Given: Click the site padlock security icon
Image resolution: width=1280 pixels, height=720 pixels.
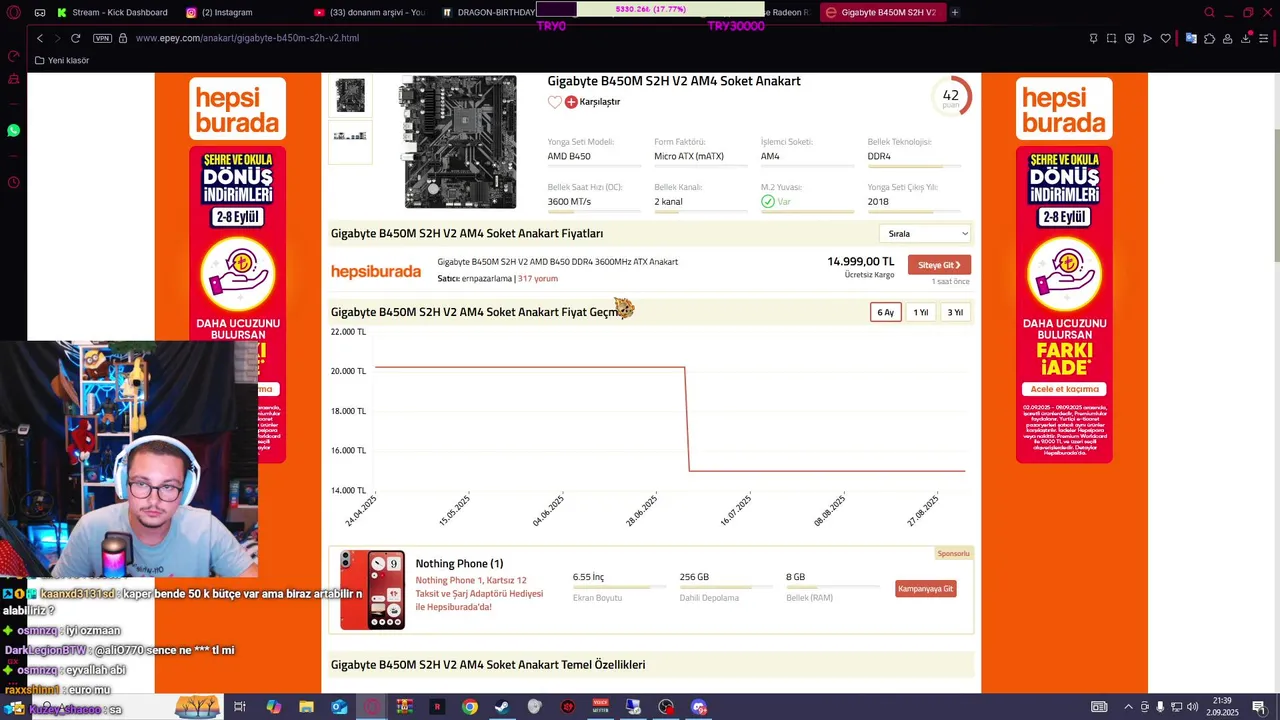Looking at the screenshot, I should [x=123, y=38].
